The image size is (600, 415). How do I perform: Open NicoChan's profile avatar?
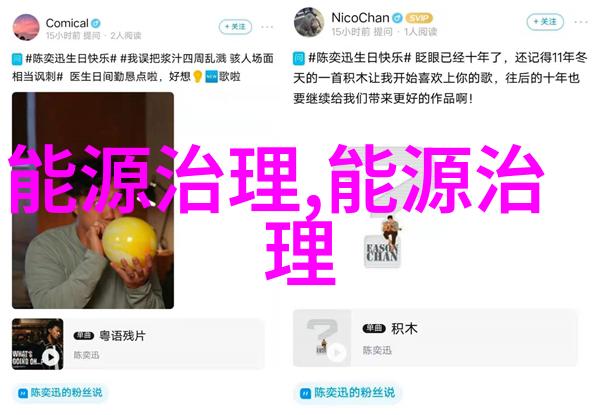tap(308, 22)
